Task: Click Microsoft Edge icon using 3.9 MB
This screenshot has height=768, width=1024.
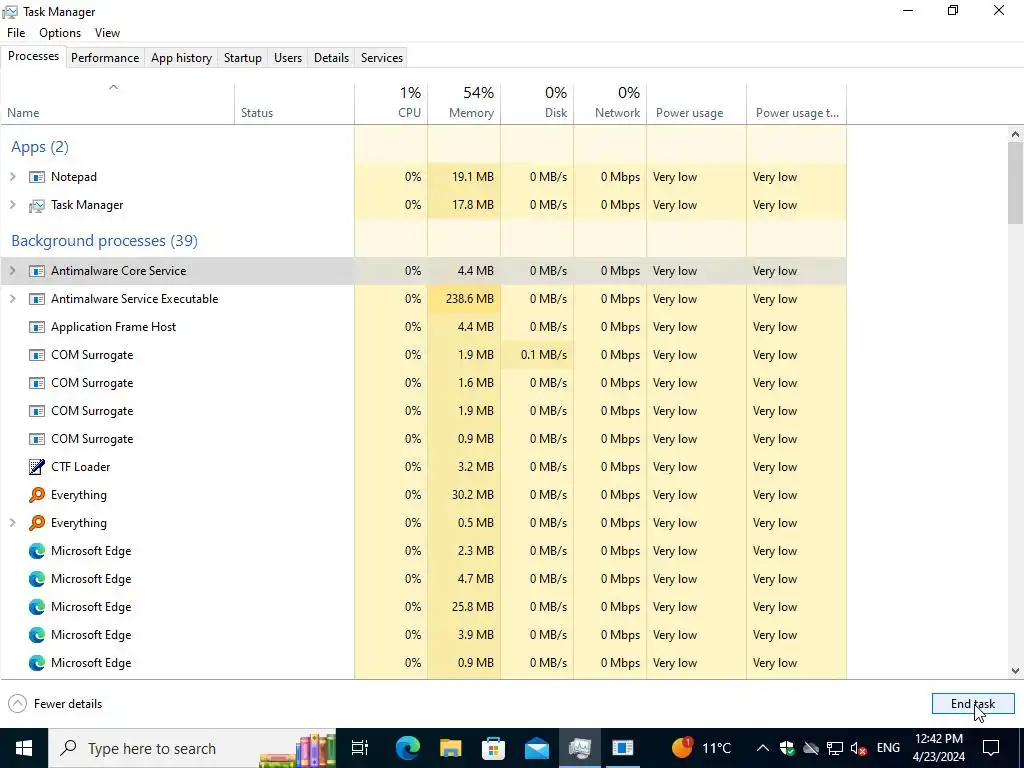Action: click(x=37, y=635)
